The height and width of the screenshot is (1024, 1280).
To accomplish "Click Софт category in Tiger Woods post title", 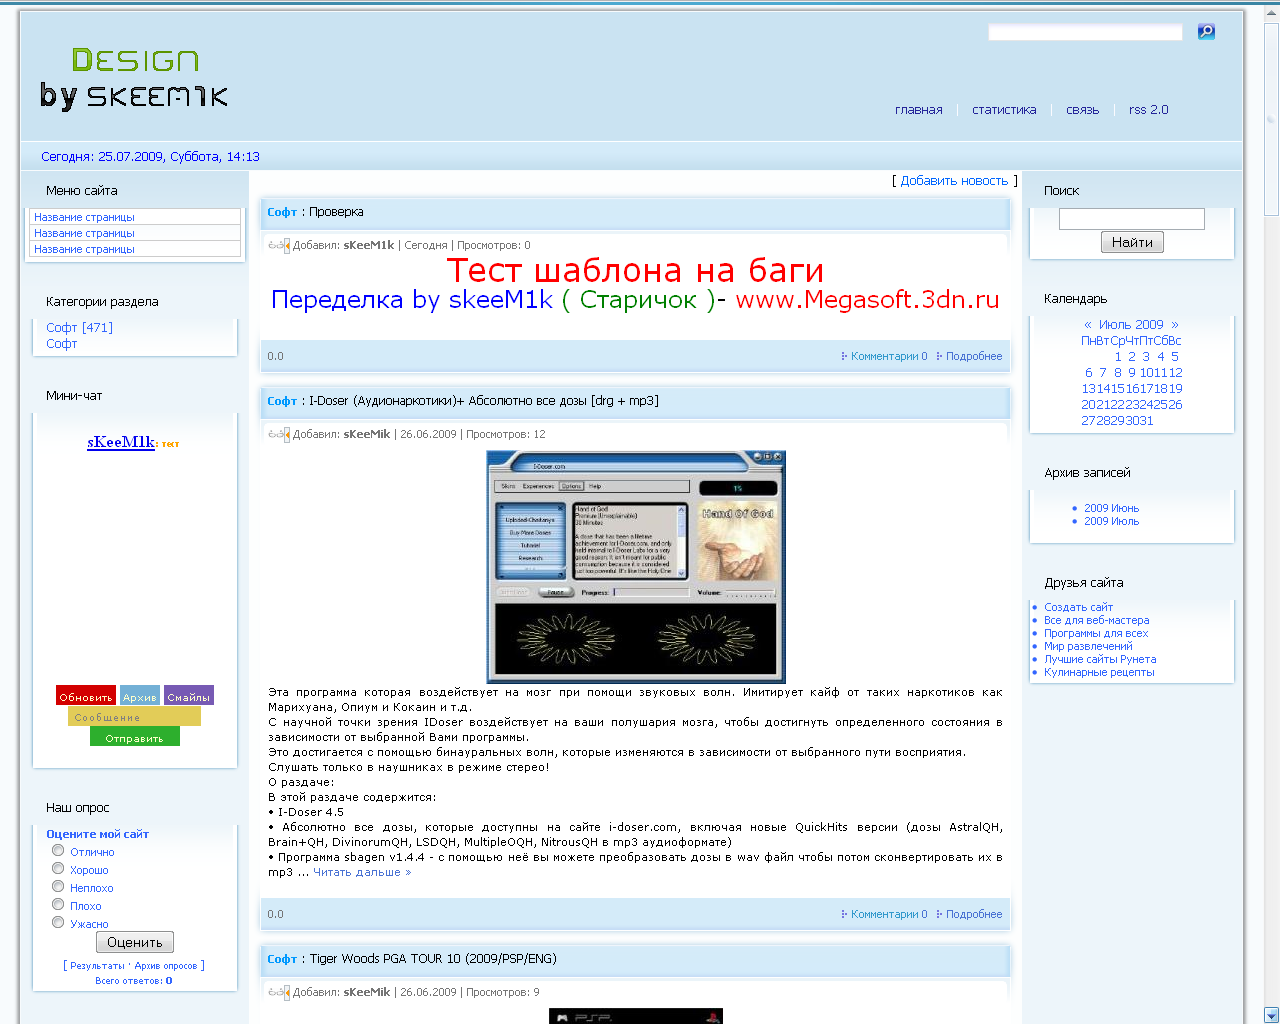I will click(282, 959).
